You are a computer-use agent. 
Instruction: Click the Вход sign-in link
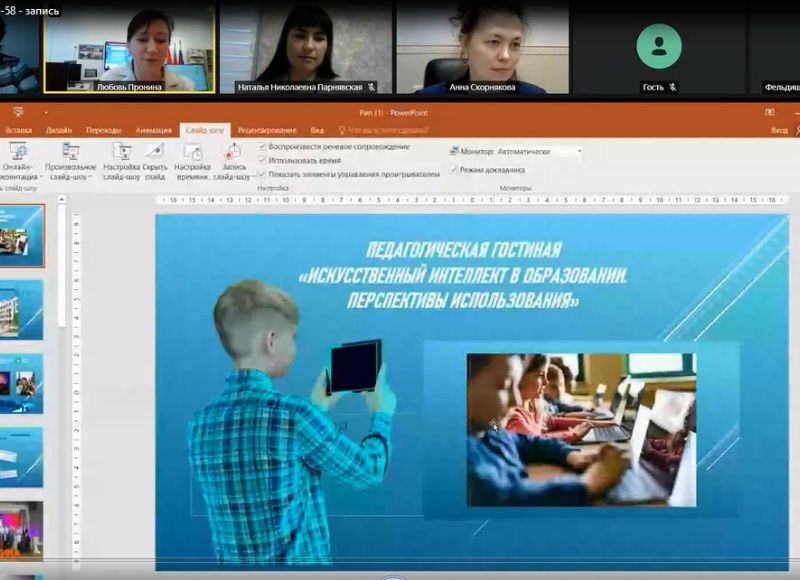point(779,130)
